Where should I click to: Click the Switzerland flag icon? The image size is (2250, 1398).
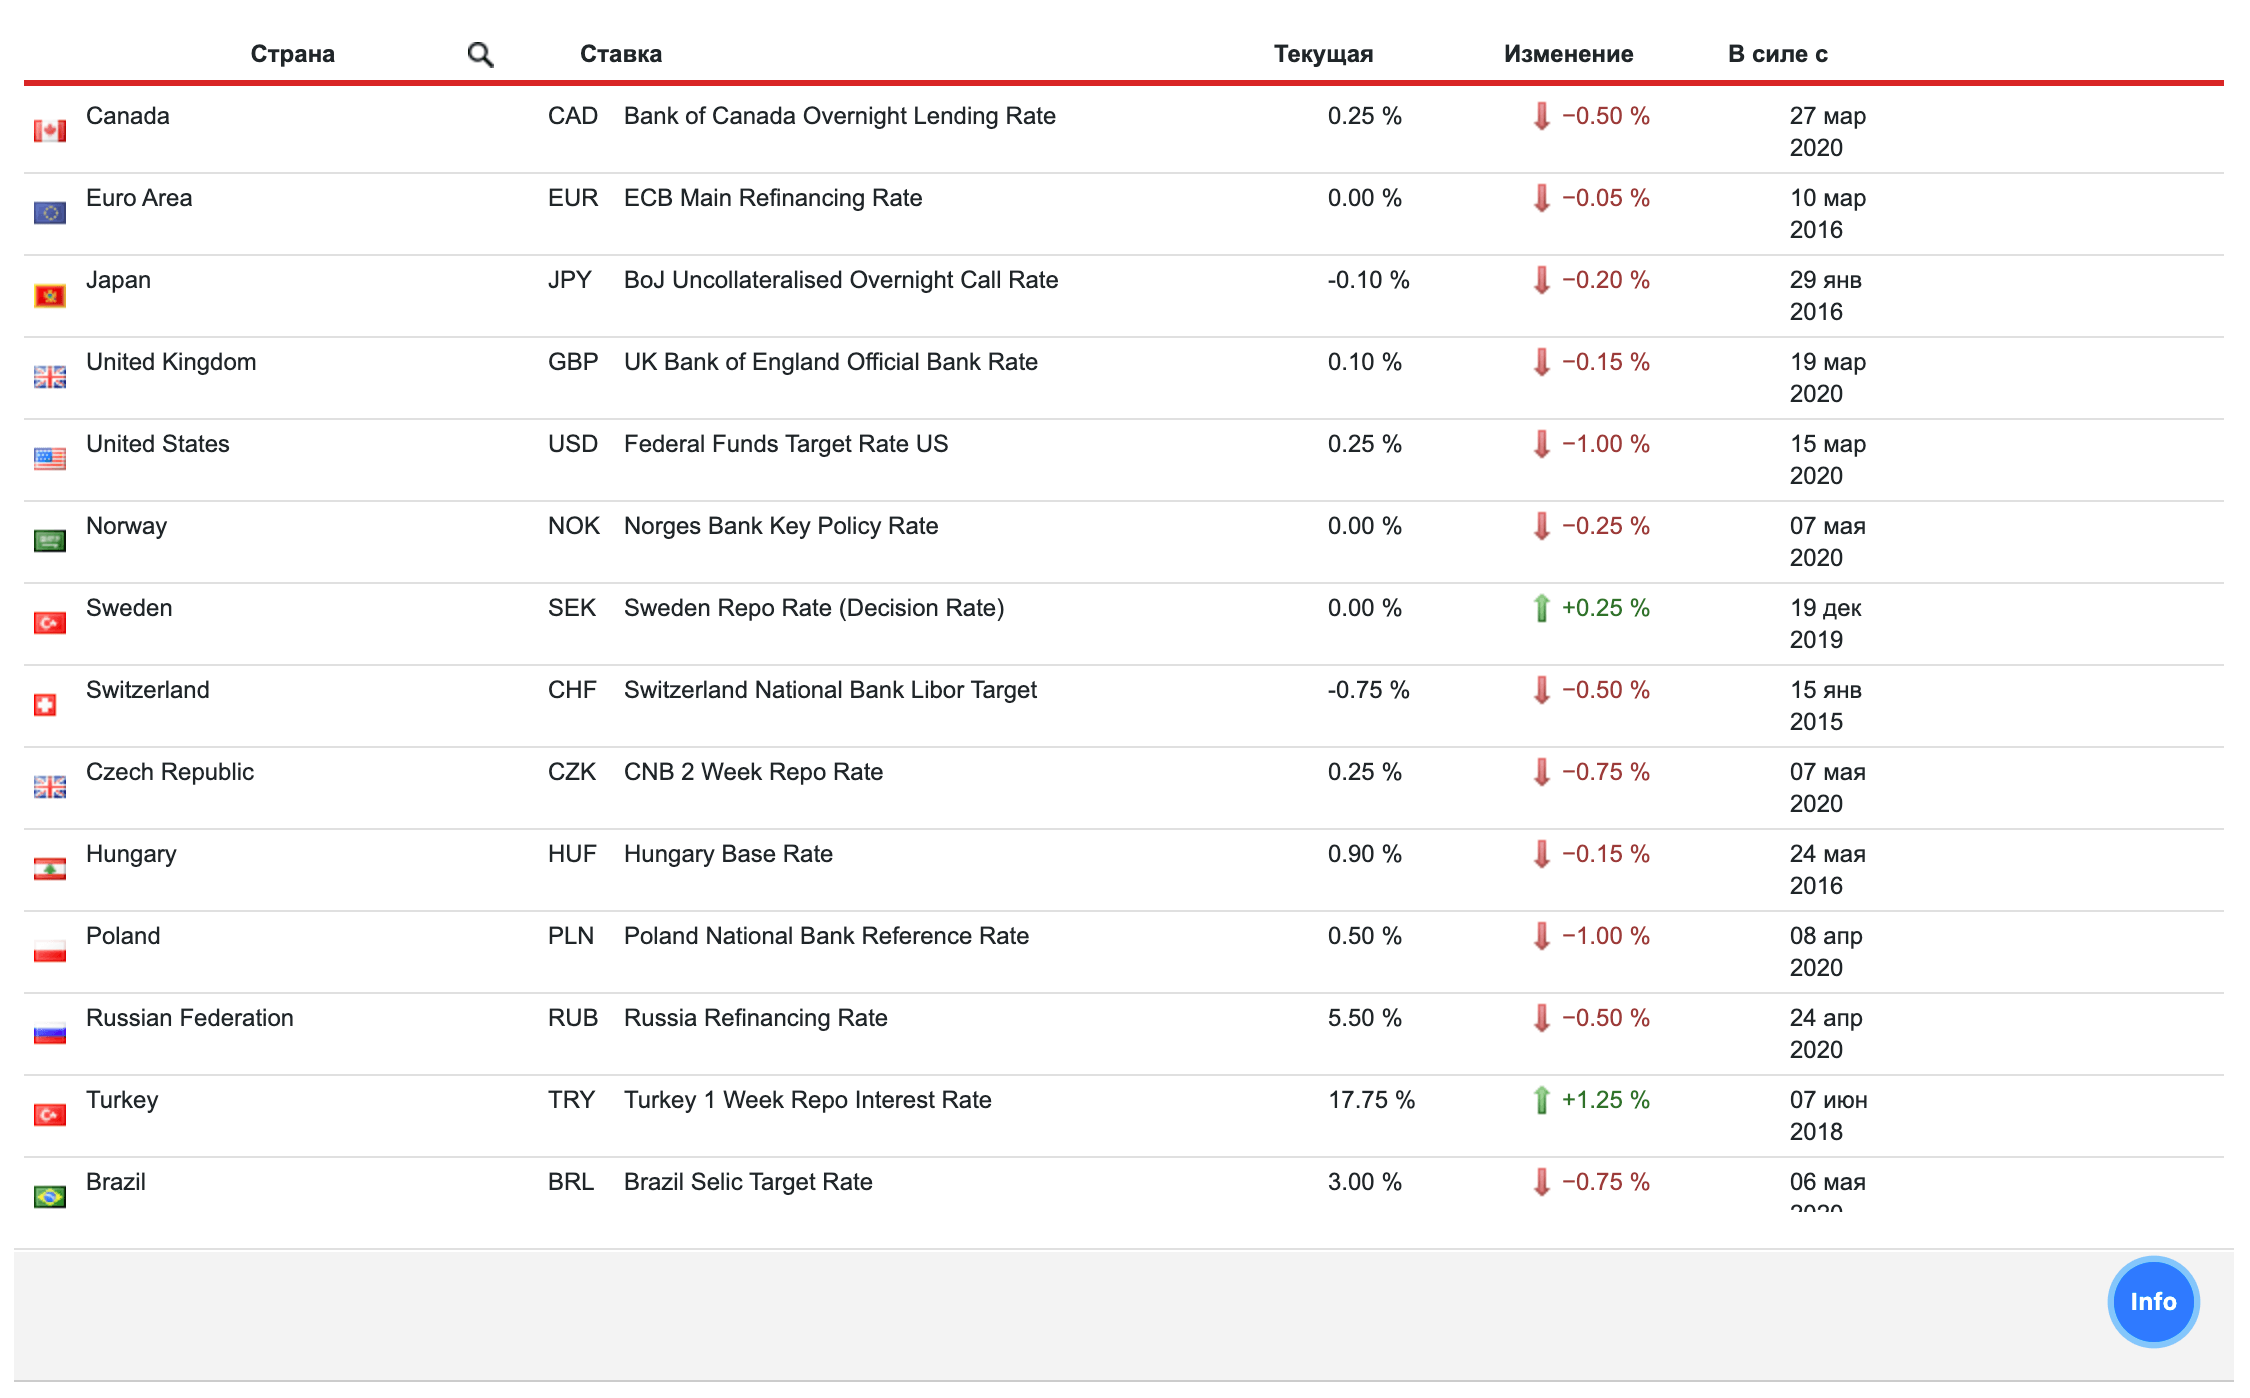click(45, 705)
